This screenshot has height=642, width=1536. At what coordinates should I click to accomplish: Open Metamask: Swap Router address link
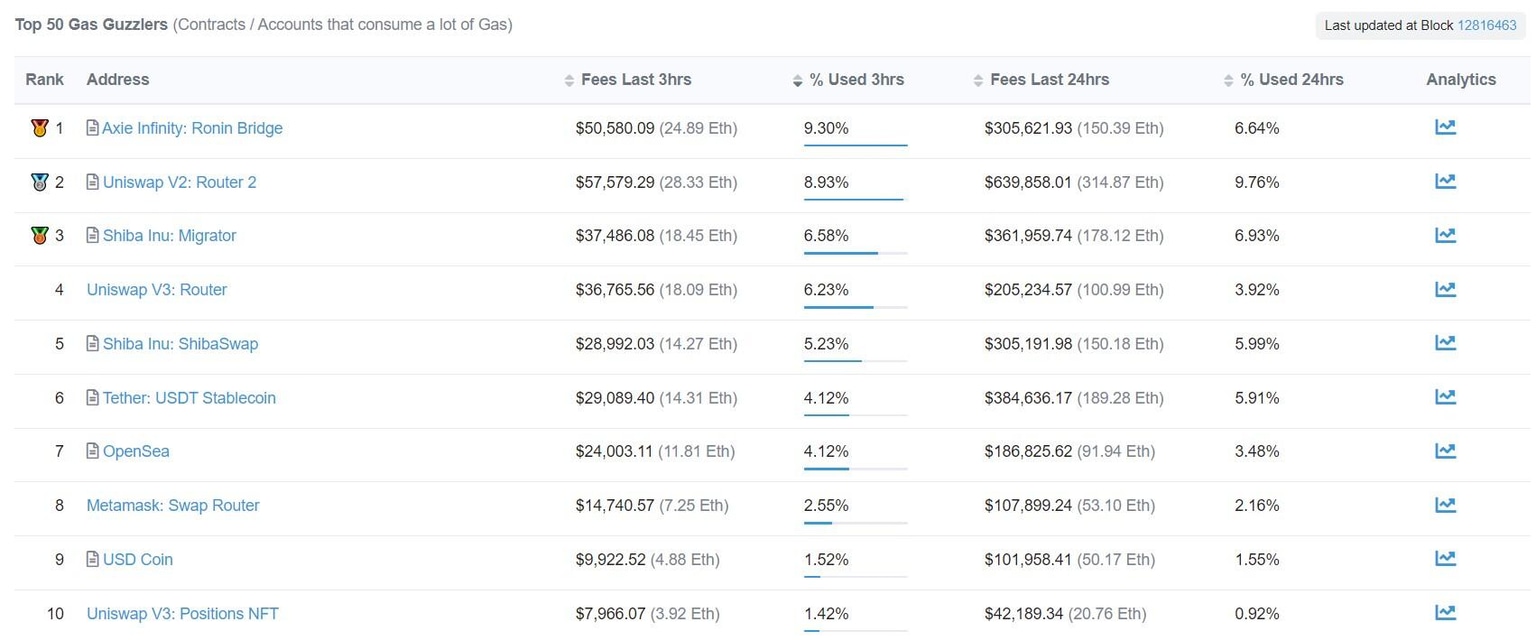pyautogui.click(x=173, y=506)
